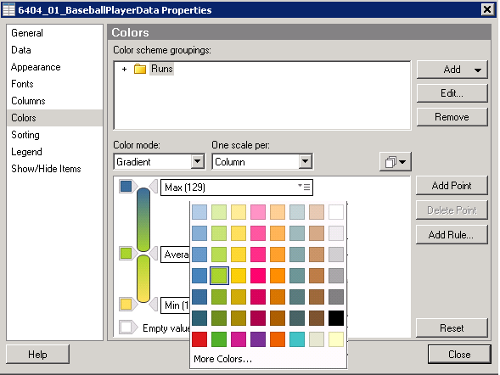
Task: Select the Colors page in sidebar
Action: (x=55, y=118)
